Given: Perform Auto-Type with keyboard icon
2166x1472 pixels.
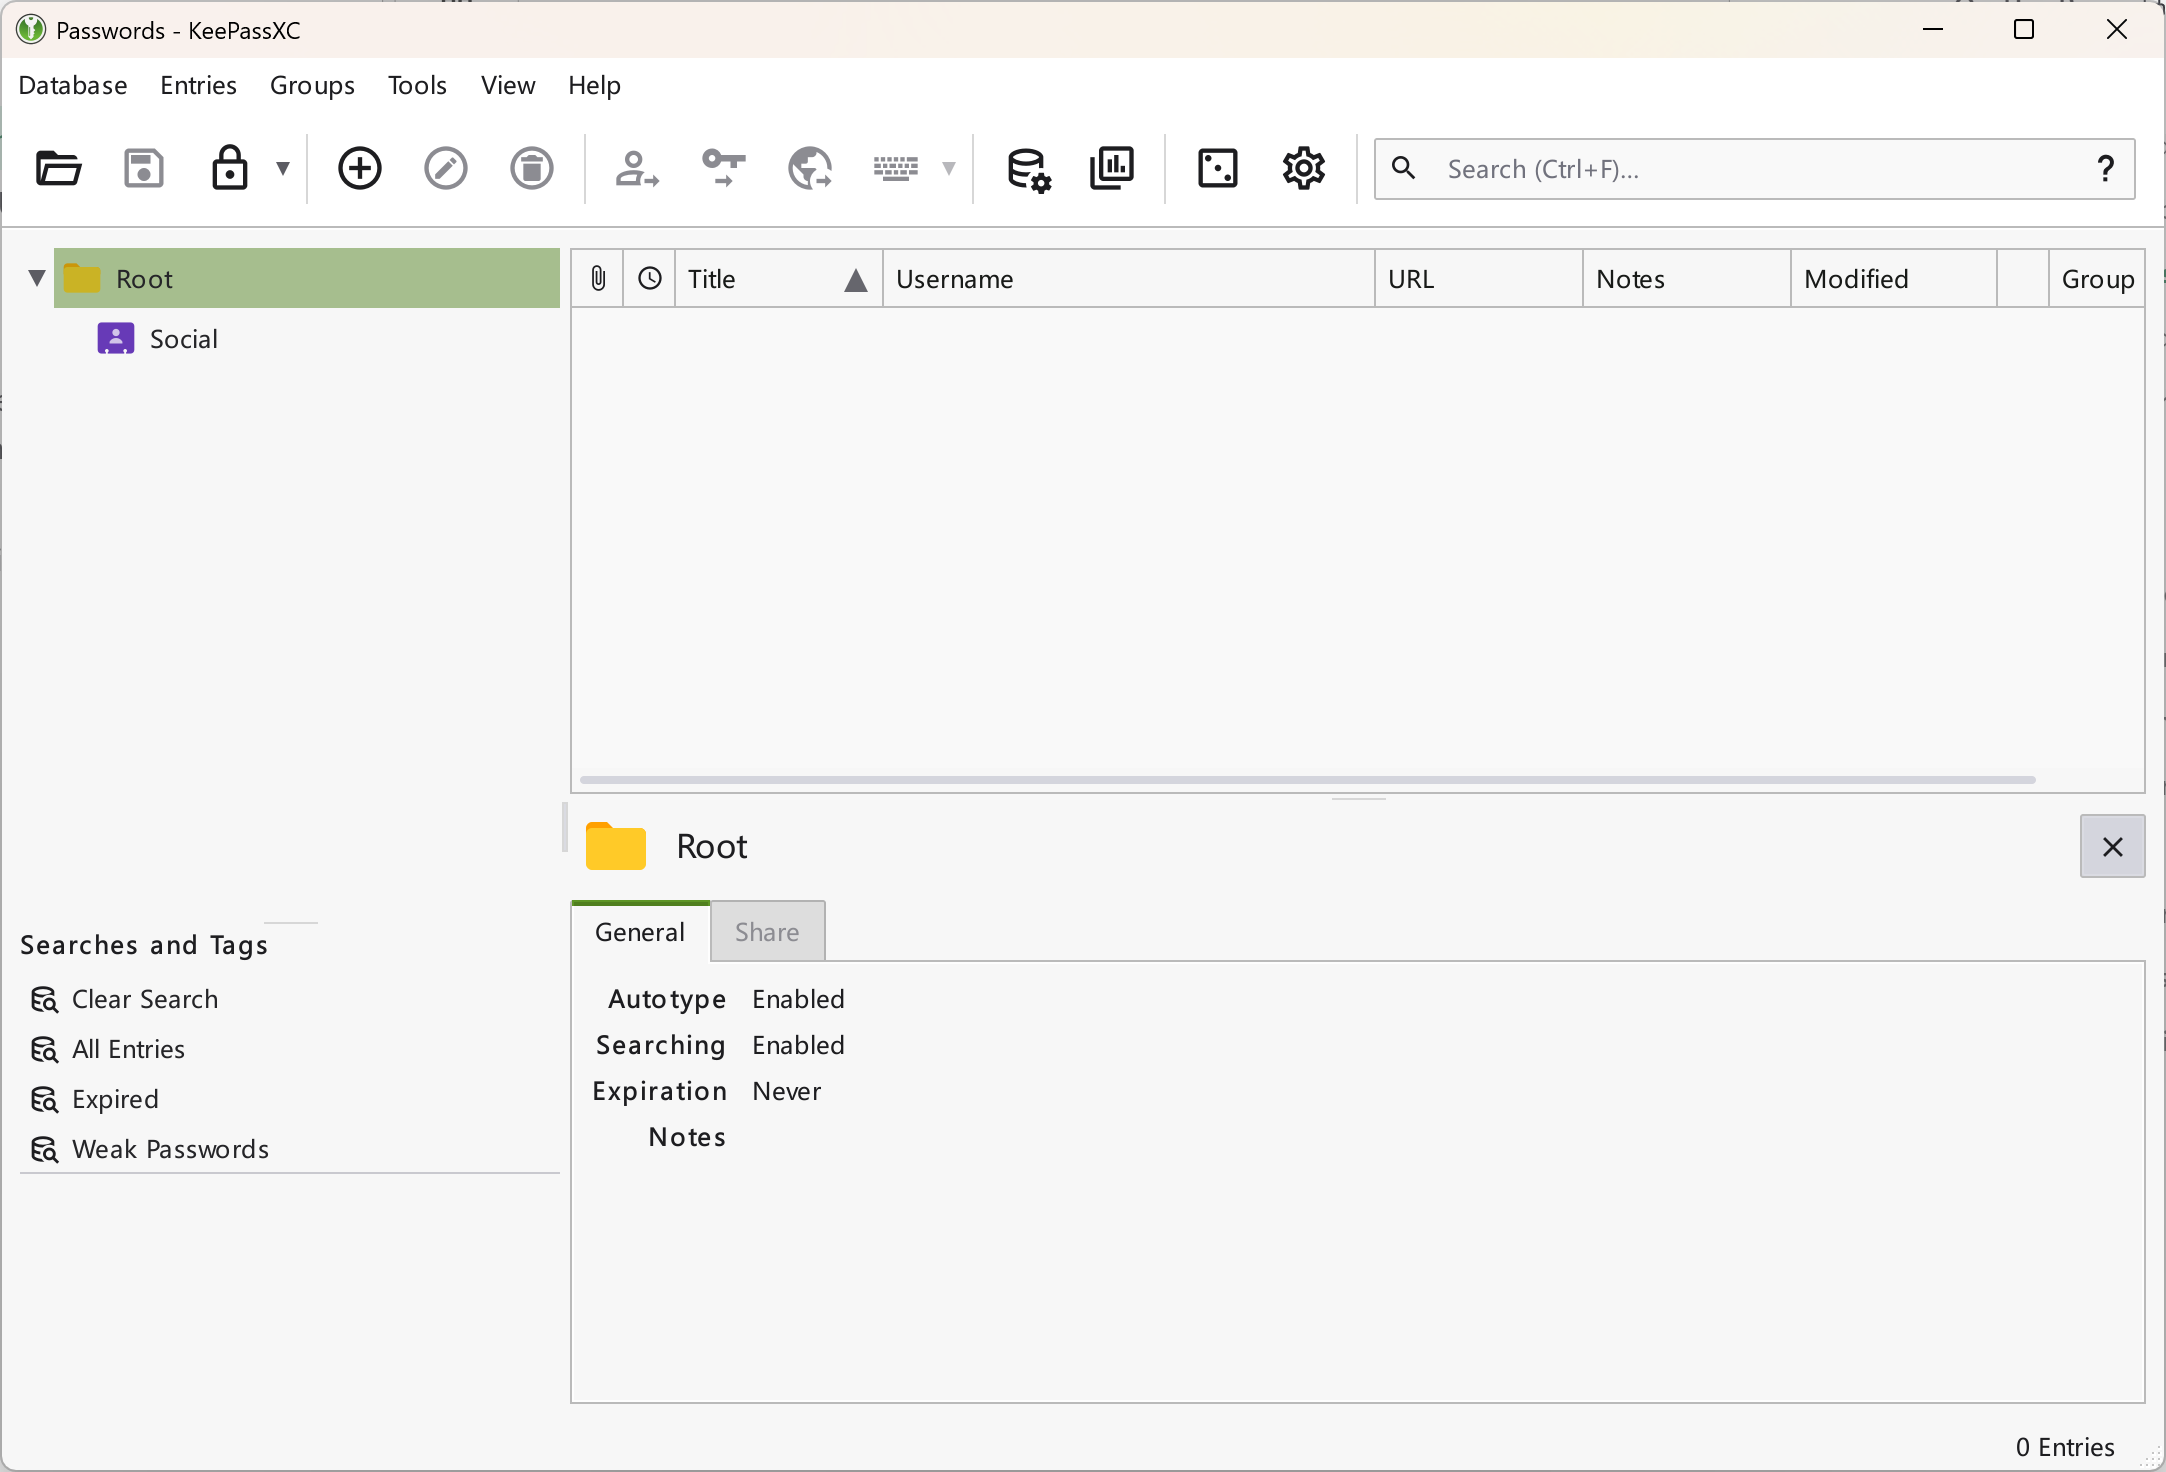Looking at the screenshot, I should coord(896,168).
